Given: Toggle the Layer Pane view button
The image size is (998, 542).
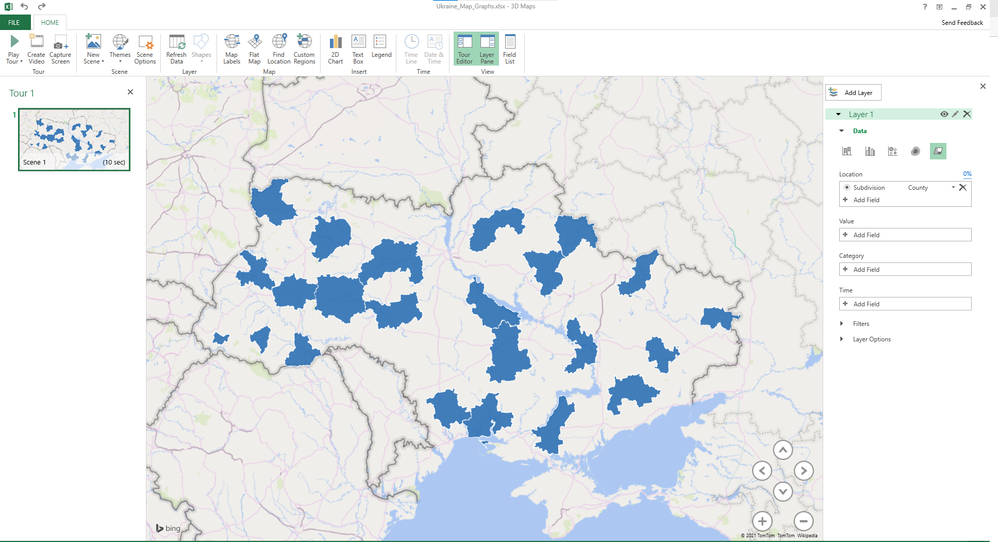Looking at the screenshot, I should click(x=487, y=48).
